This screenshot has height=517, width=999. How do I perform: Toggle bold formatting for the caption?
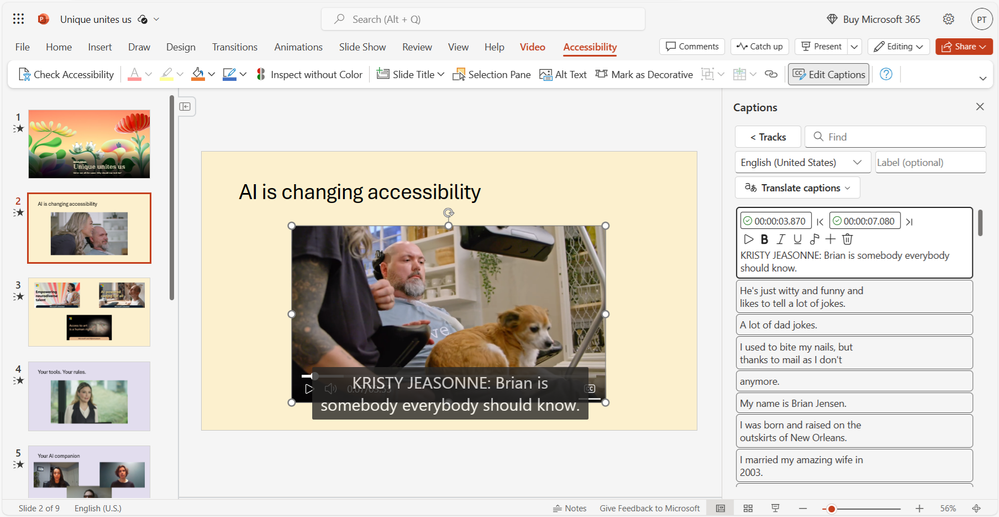[765, 240]
